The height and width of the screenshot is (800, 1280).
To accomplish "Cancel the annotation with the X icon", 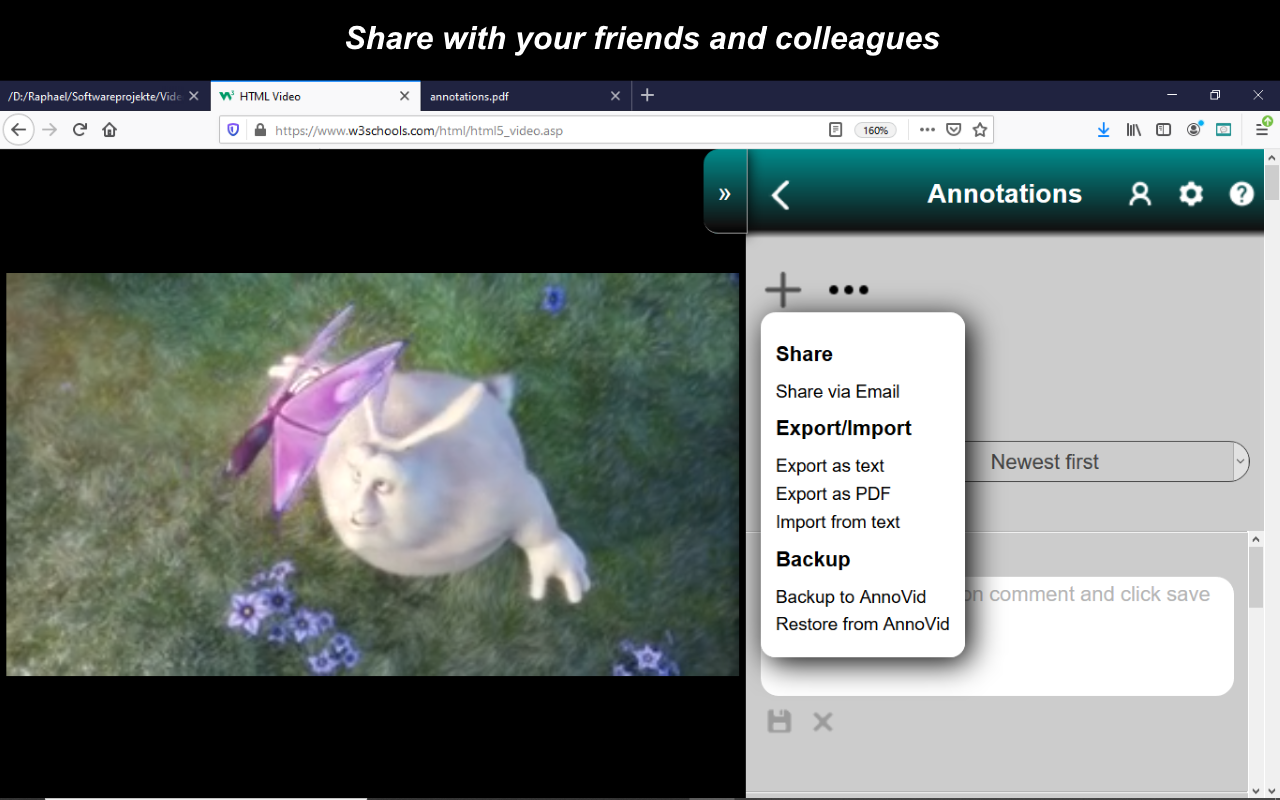I will click(x=823, y=721).
